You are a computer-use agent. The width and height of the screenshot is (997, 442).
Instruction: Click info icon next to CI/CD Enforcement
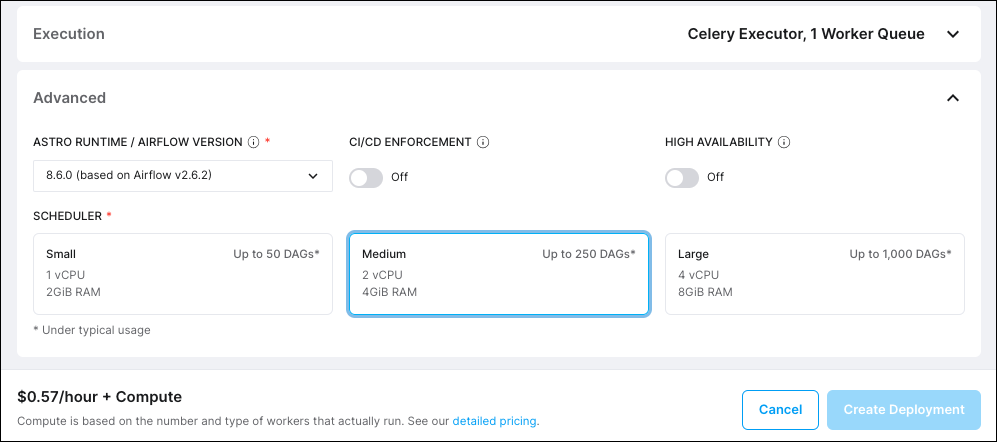coord(483,142)
